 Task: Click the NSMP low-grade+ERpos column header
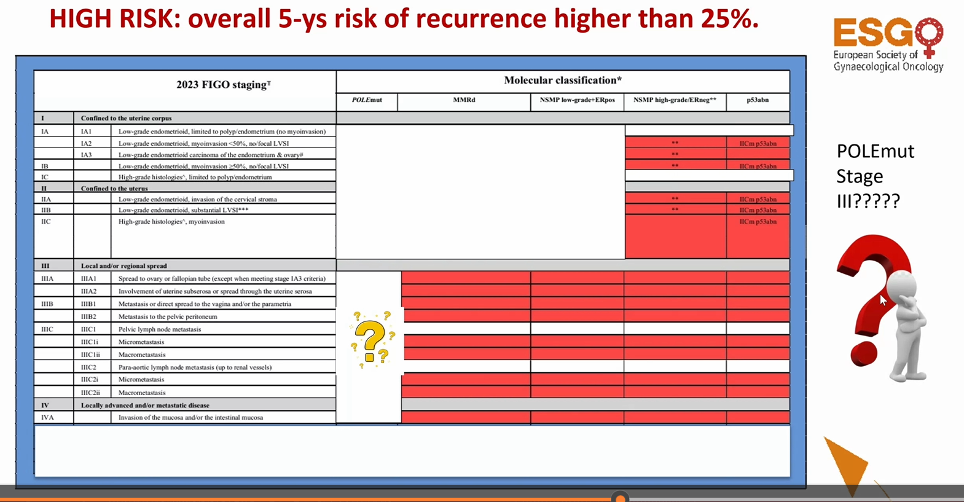577,100
